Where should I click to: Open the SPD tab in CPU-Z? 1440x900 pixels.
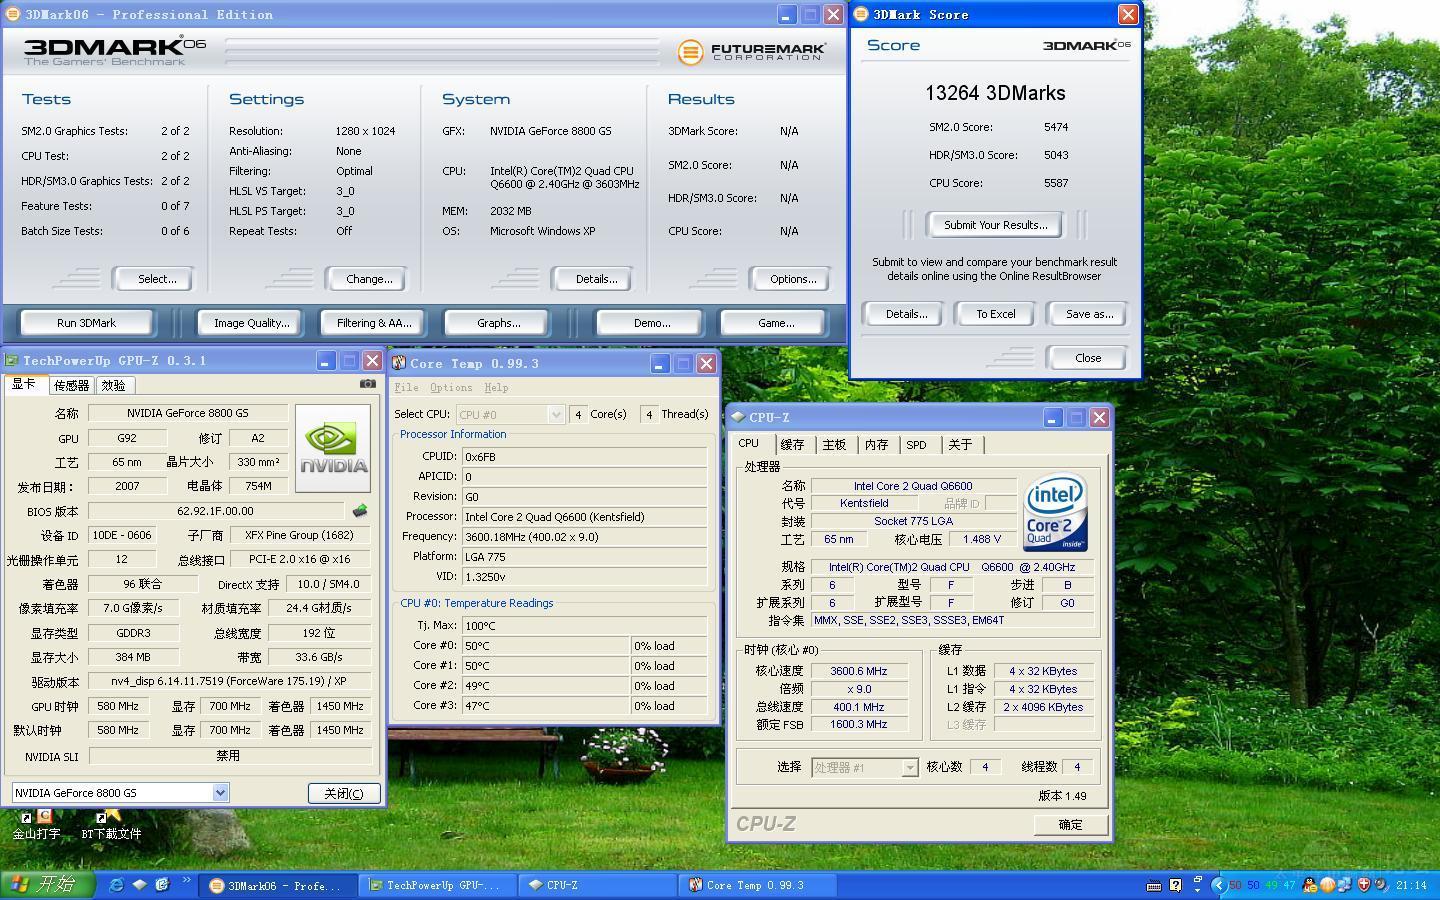pos(917,445)
